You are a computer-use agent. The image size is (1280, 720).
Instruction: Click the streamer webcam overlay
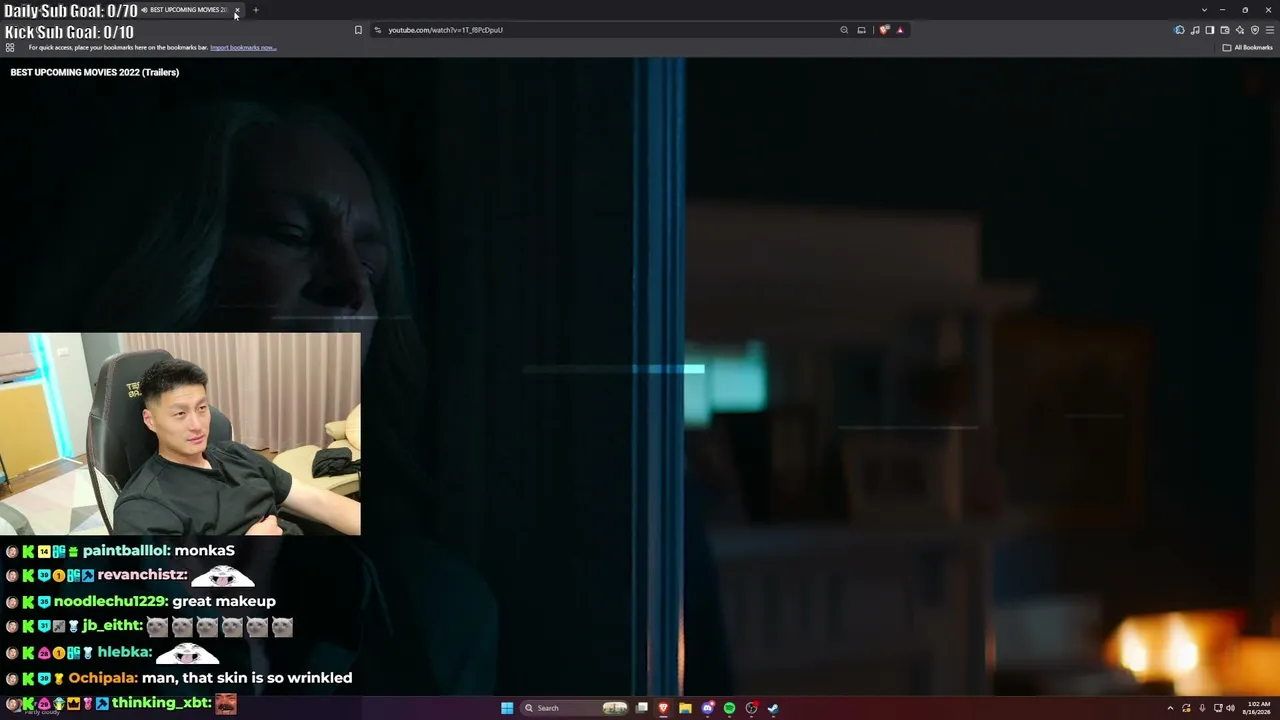point(180,434)
